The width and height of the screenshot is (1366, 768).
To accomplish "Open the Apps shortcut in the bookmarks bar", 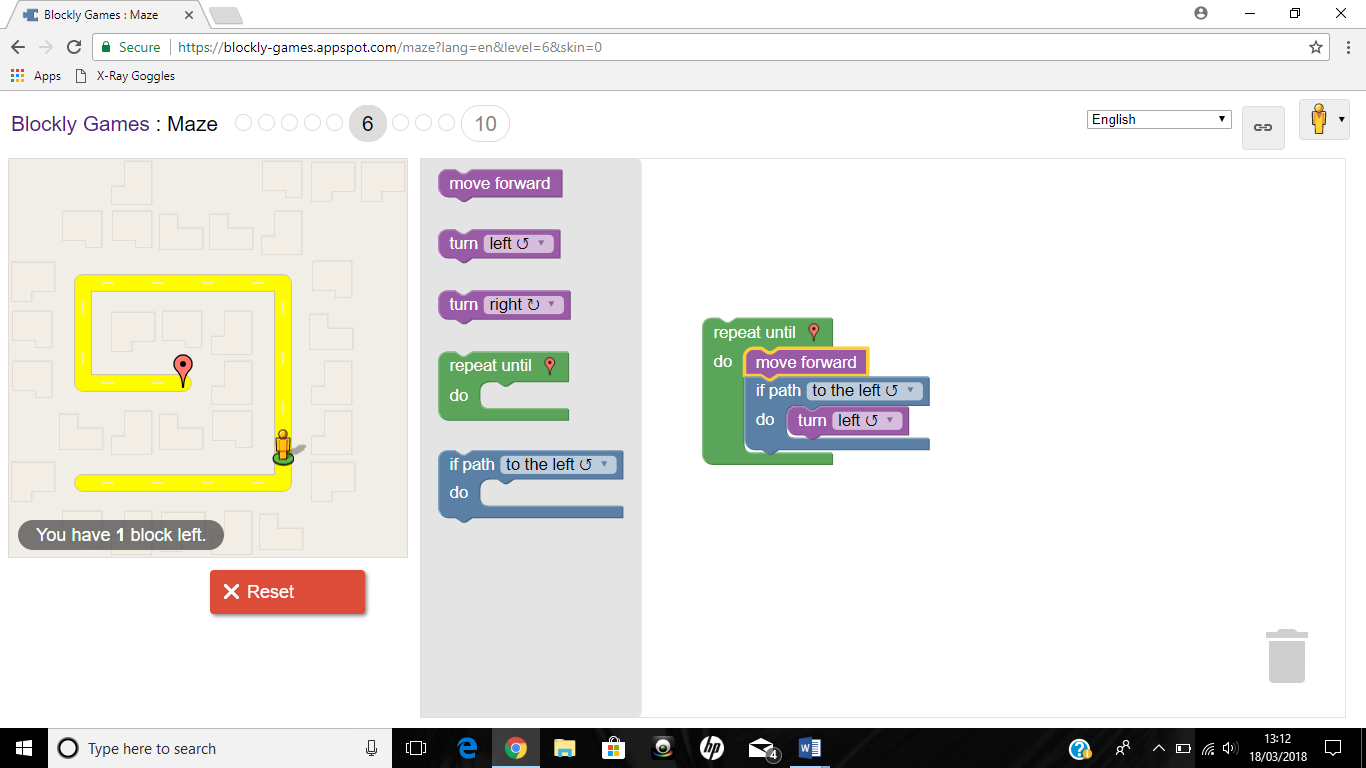I will click(36, 76).
